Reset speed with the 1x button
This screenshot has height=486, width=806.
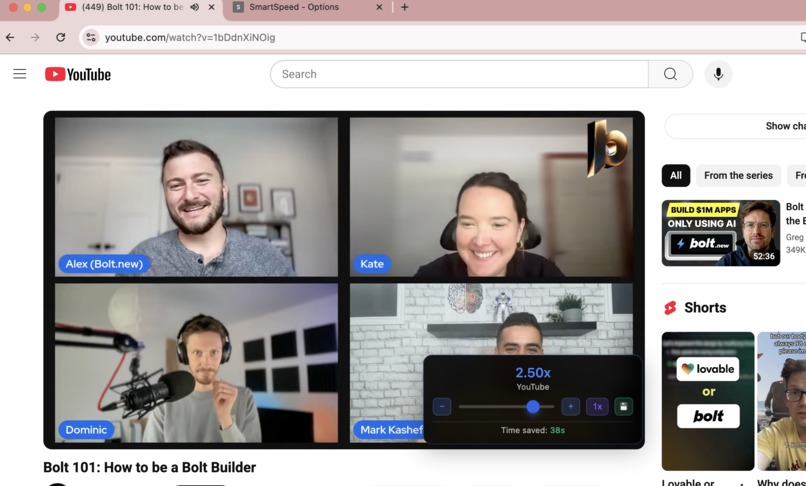point(597,406)
